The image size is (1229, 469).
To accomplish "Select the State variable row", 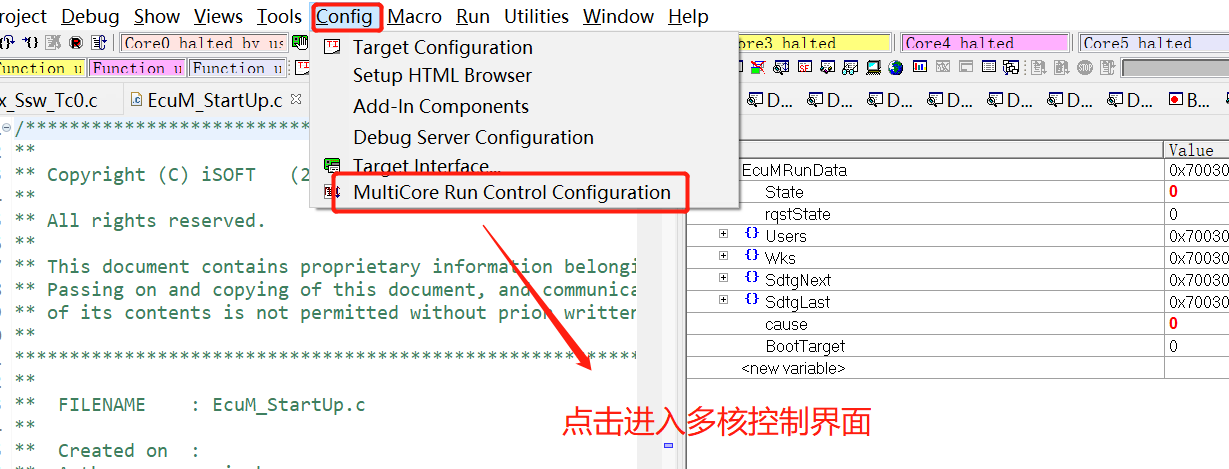I will [x=958, y=192].
